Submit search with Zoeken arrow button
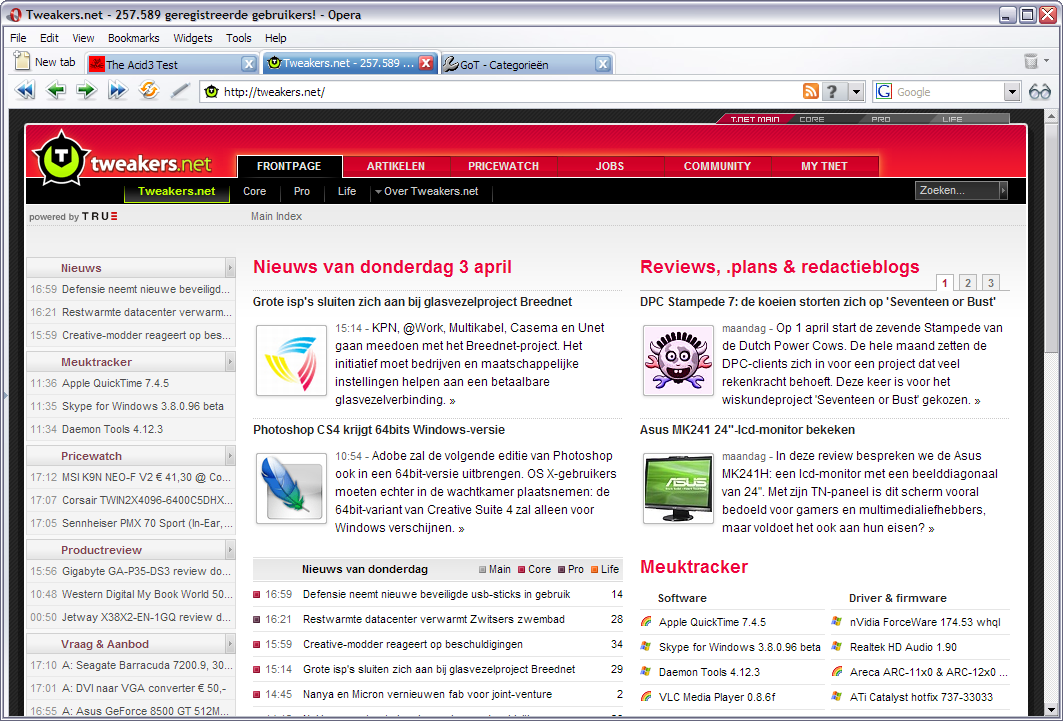The height and width of the screenshot is (721, 1063). click(1004, 190)
